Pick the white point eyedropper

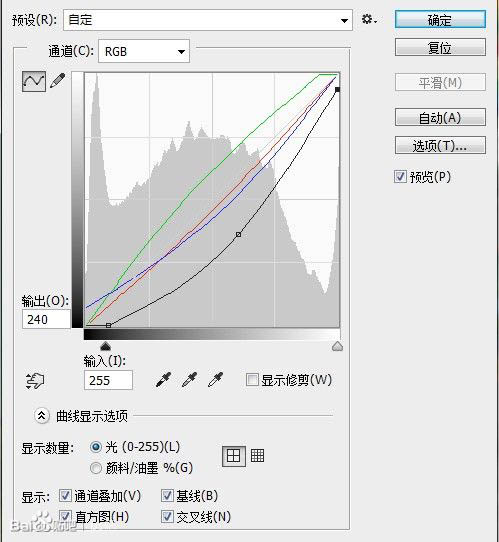point(215,380)
